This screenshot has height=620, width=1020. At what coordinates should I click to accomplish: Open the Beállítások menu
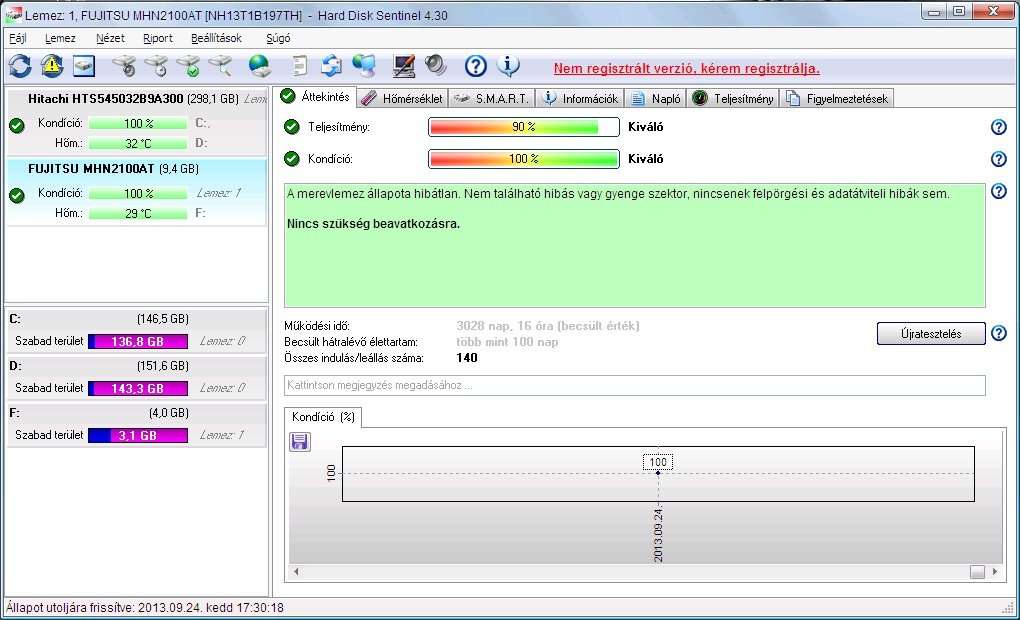coord(216,38)
